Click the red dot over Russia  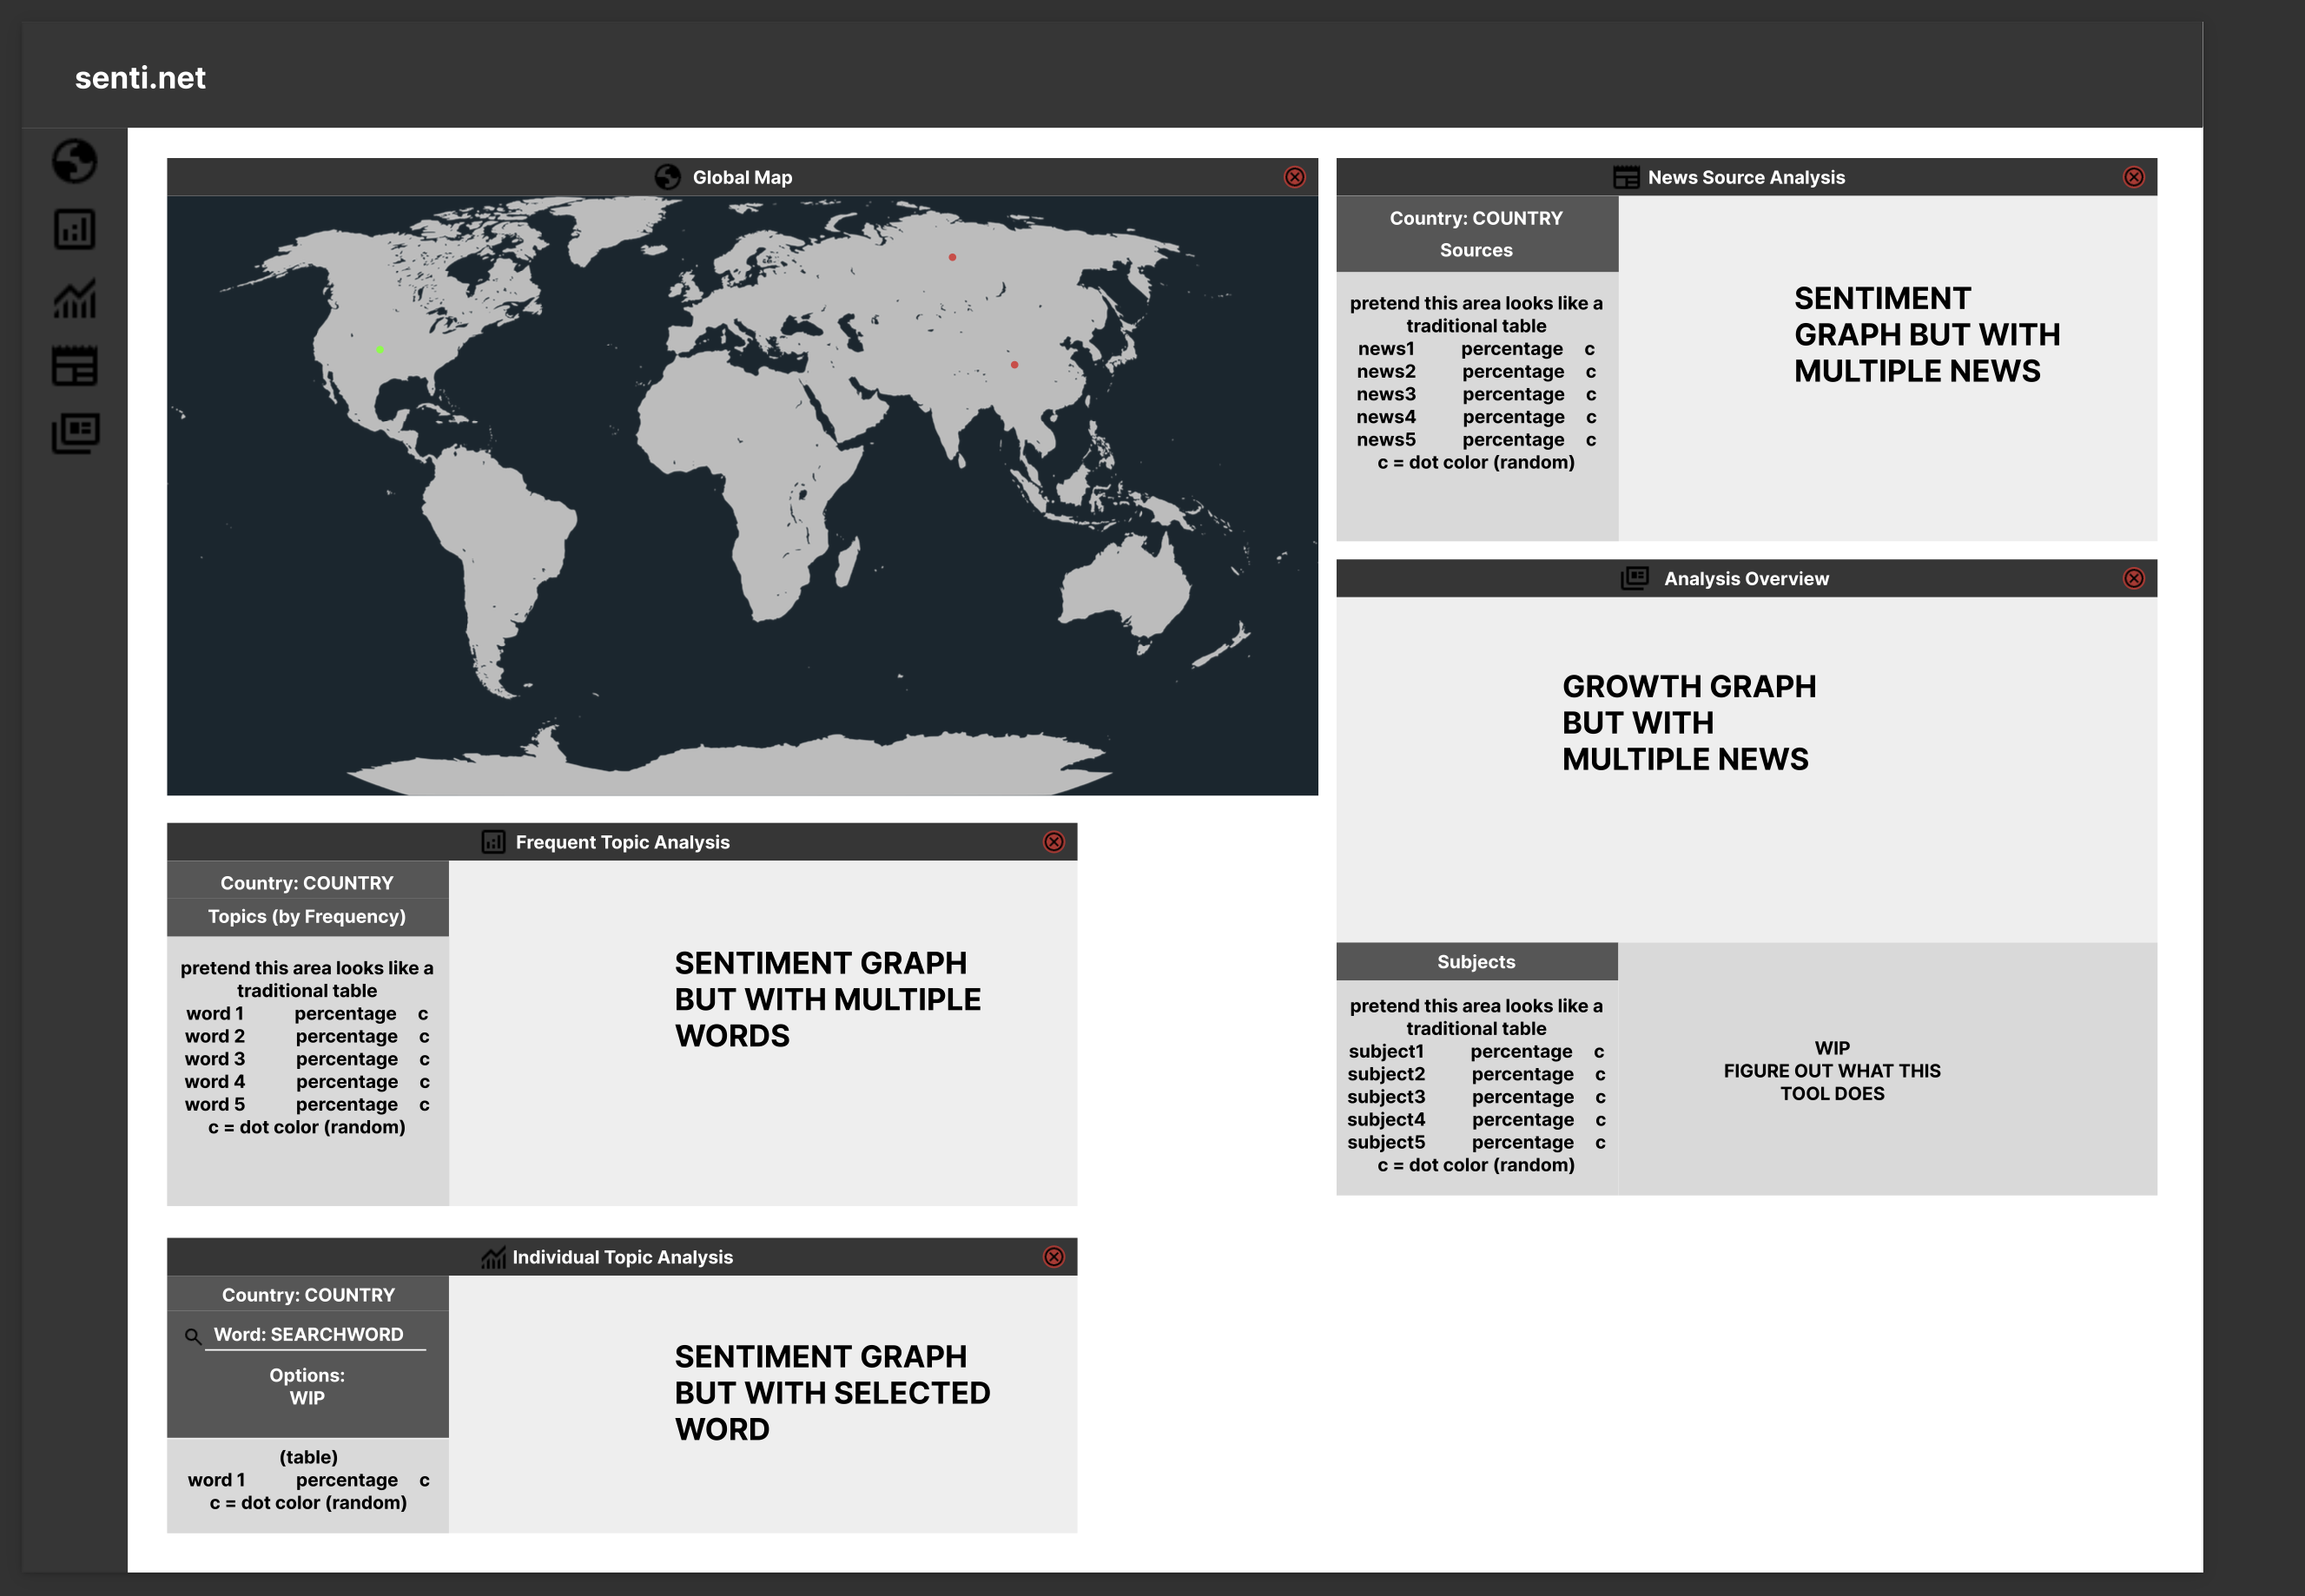tap(952, 257)
